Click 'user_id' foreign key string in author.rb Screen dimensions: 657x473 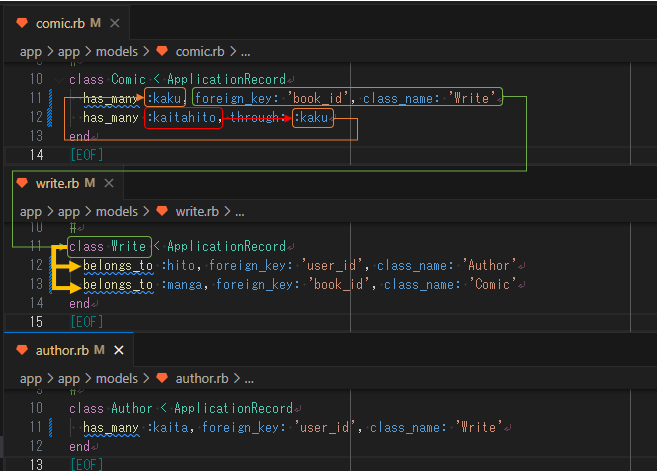click(x=325, y=428)
